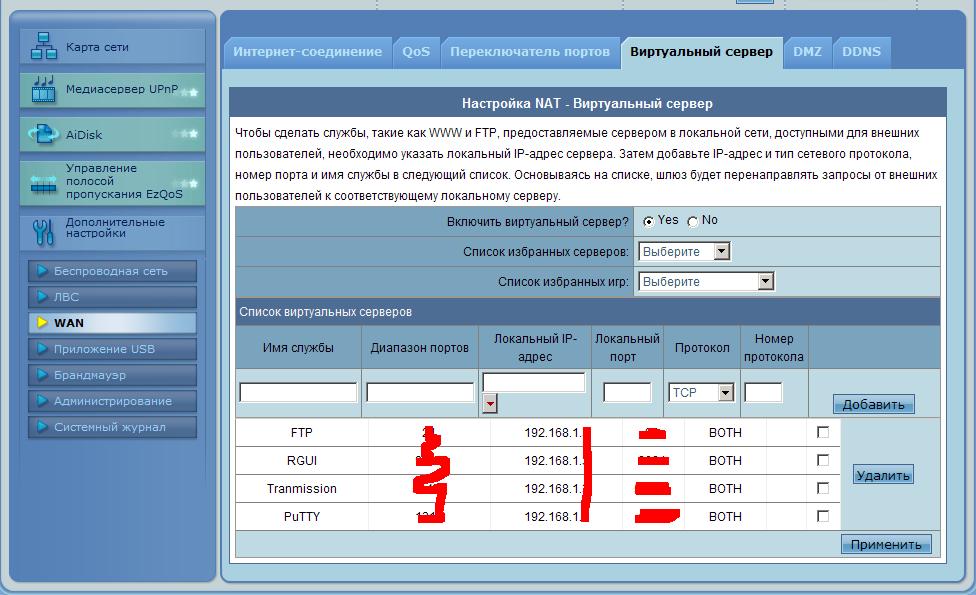
Task: Click the UPnP media server icon
Action: [44, 90]
